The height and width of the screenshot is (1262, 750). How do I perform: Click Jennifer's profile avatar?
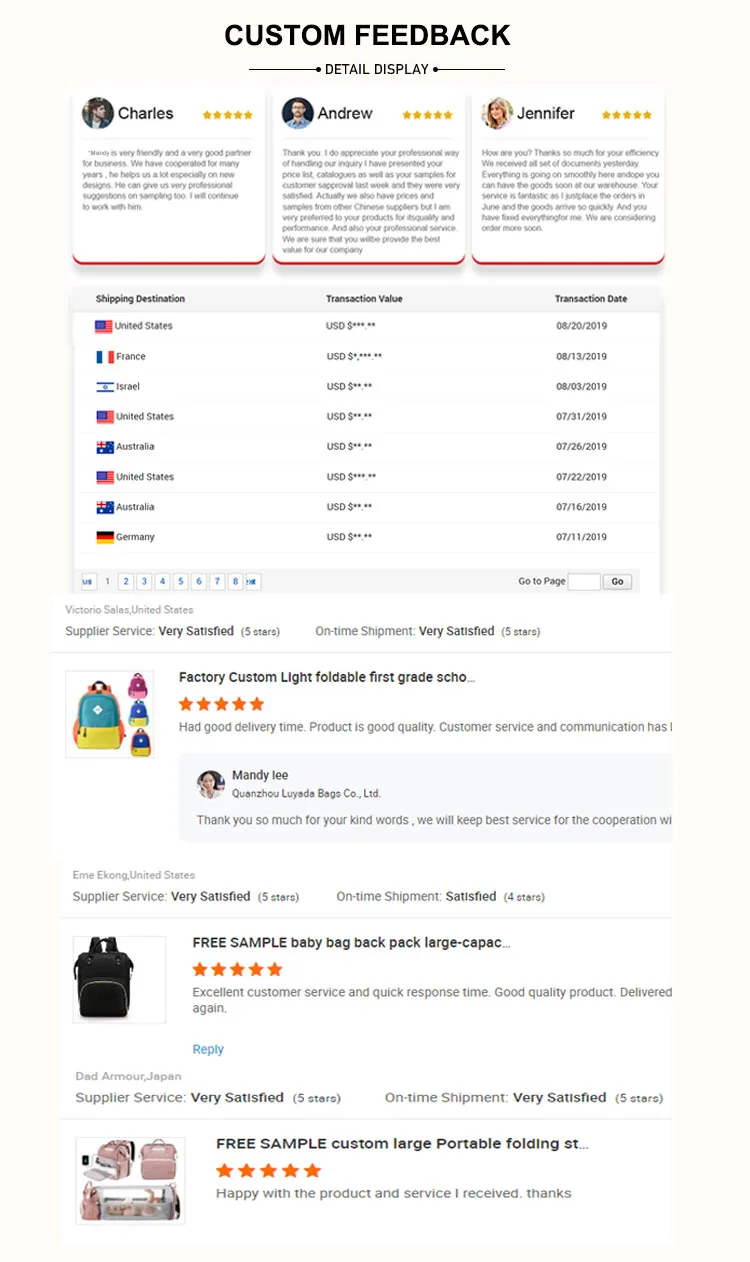[497, 113]
